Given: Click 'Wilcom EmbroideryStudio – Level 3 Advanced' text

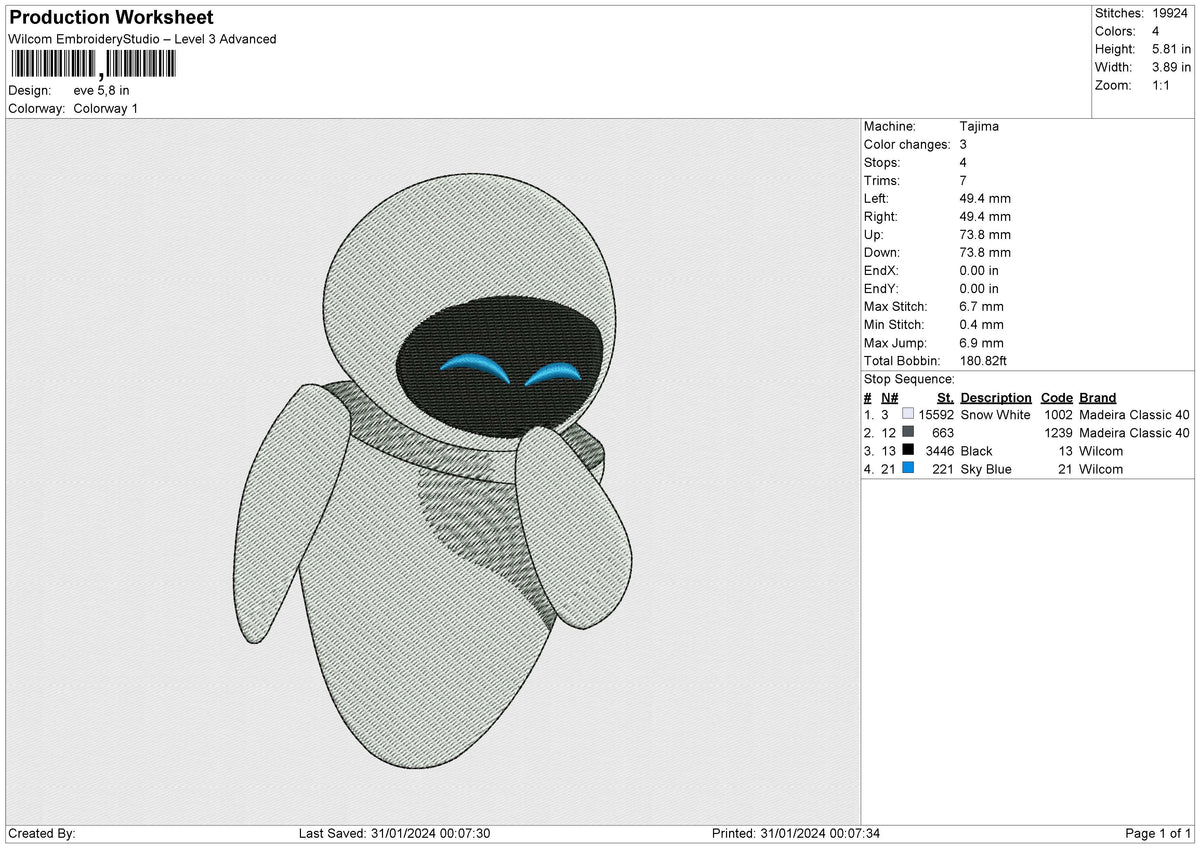Looking at the screenshot, I should [x=142, y=39].
